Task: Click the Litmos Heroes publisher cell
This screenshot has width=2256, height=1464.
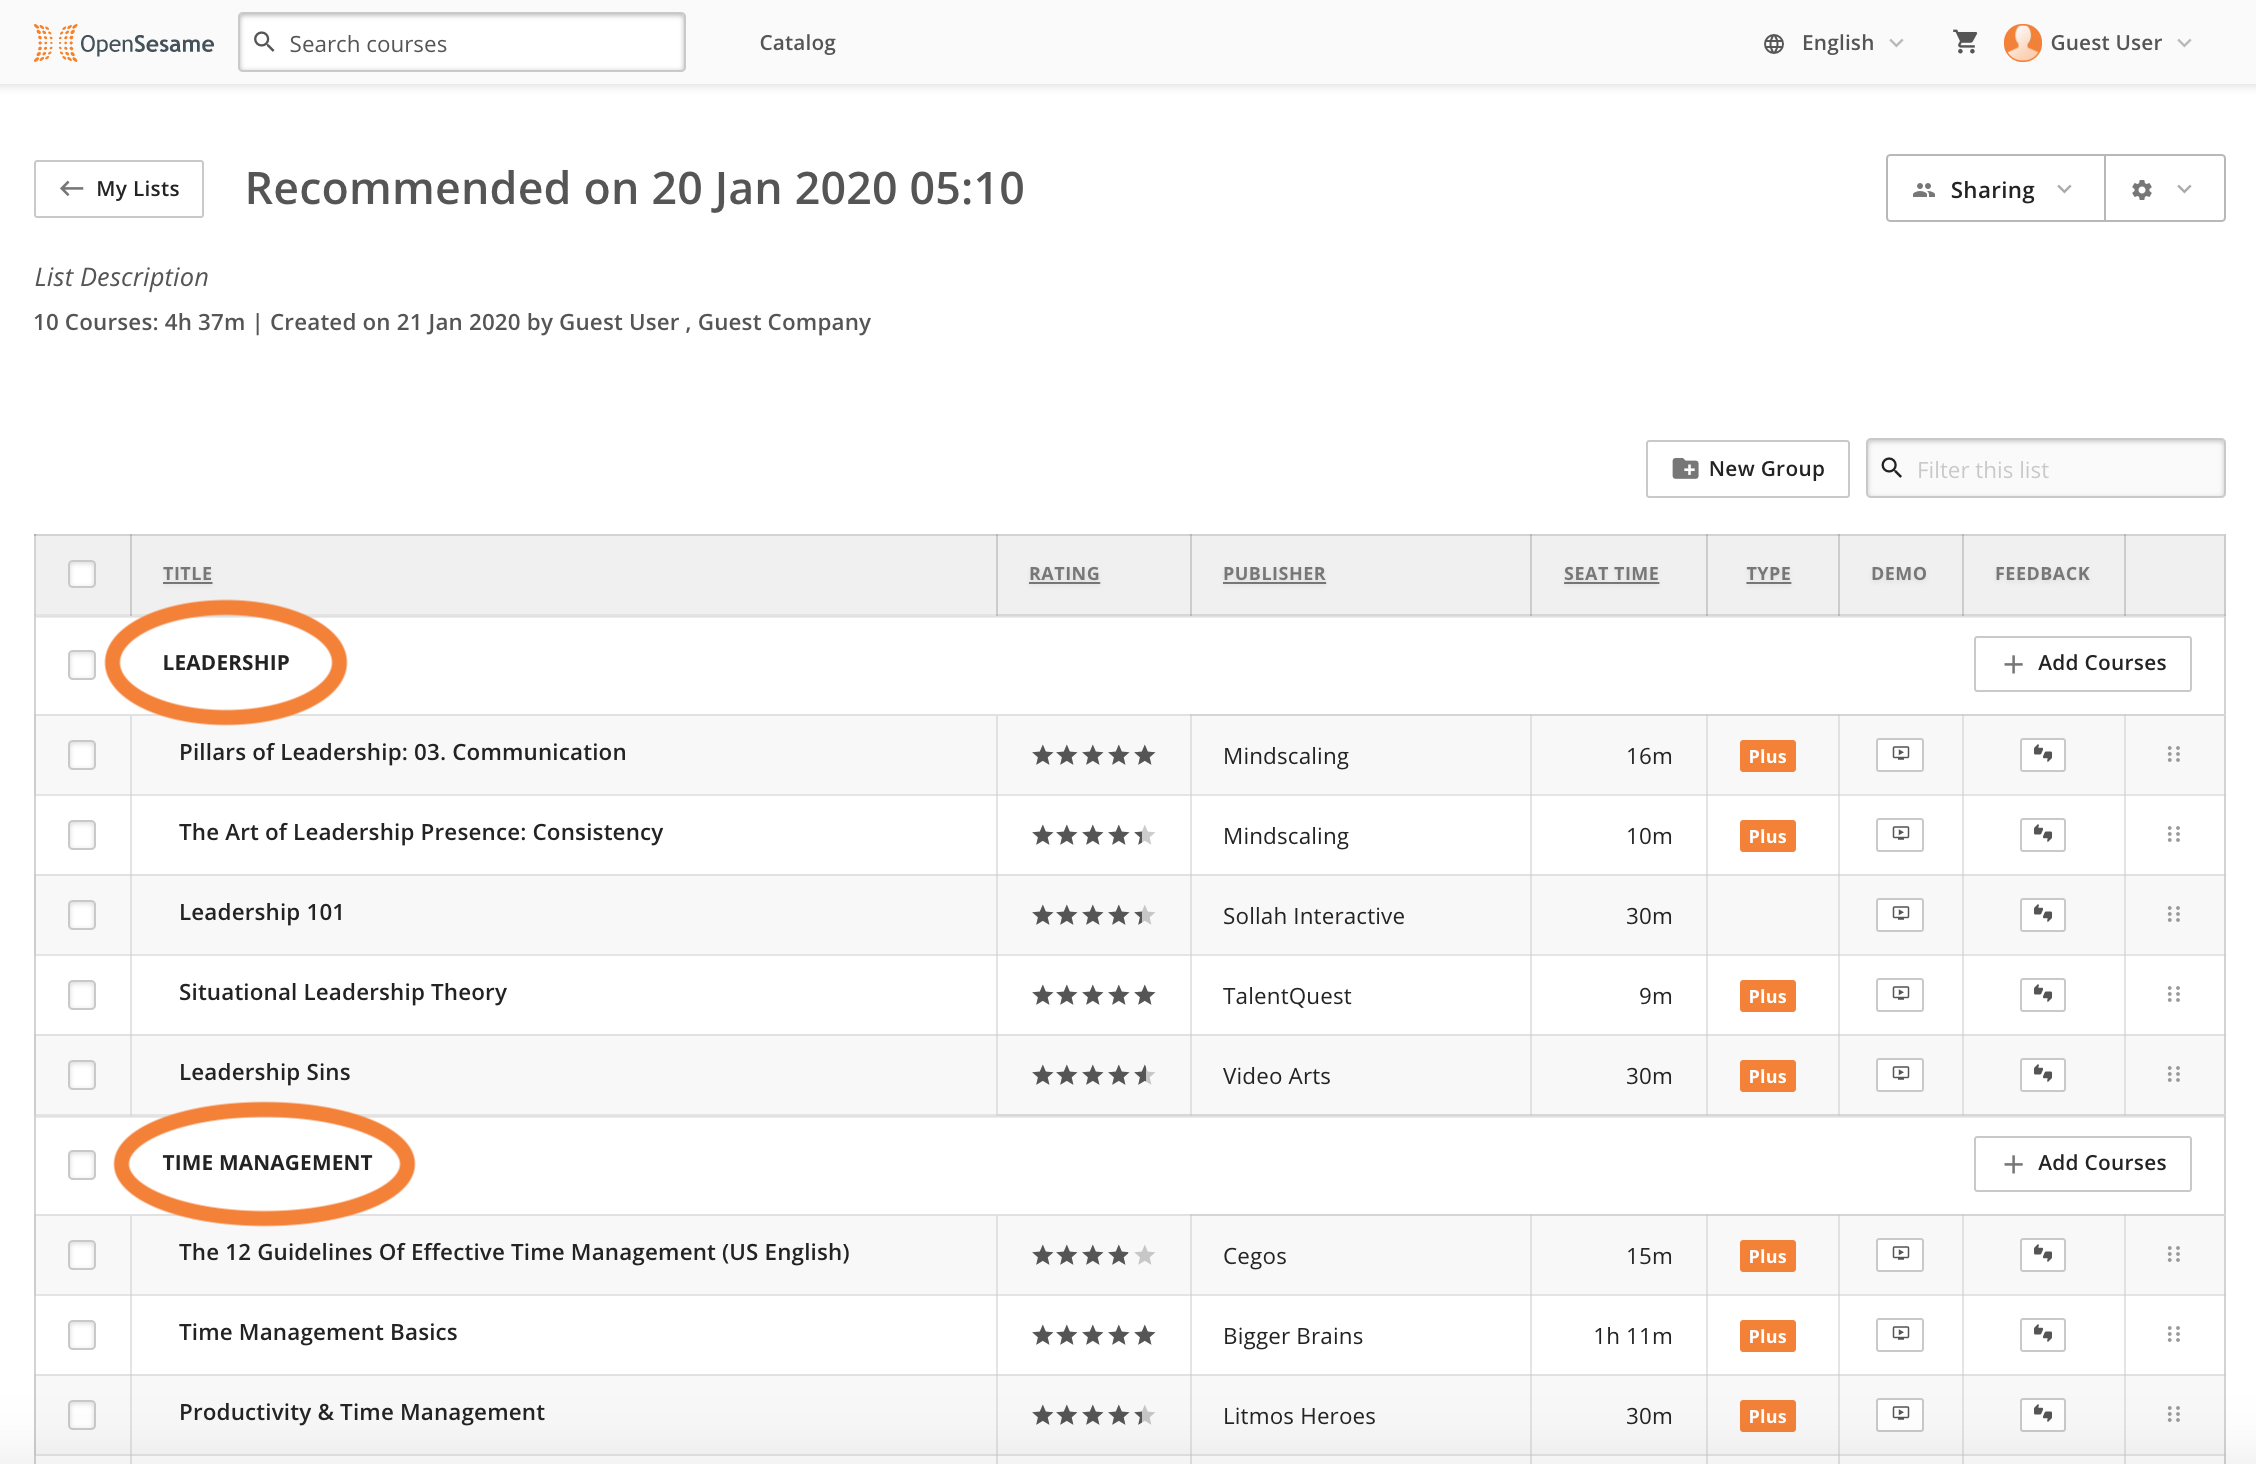Action: (1299, 1416)
